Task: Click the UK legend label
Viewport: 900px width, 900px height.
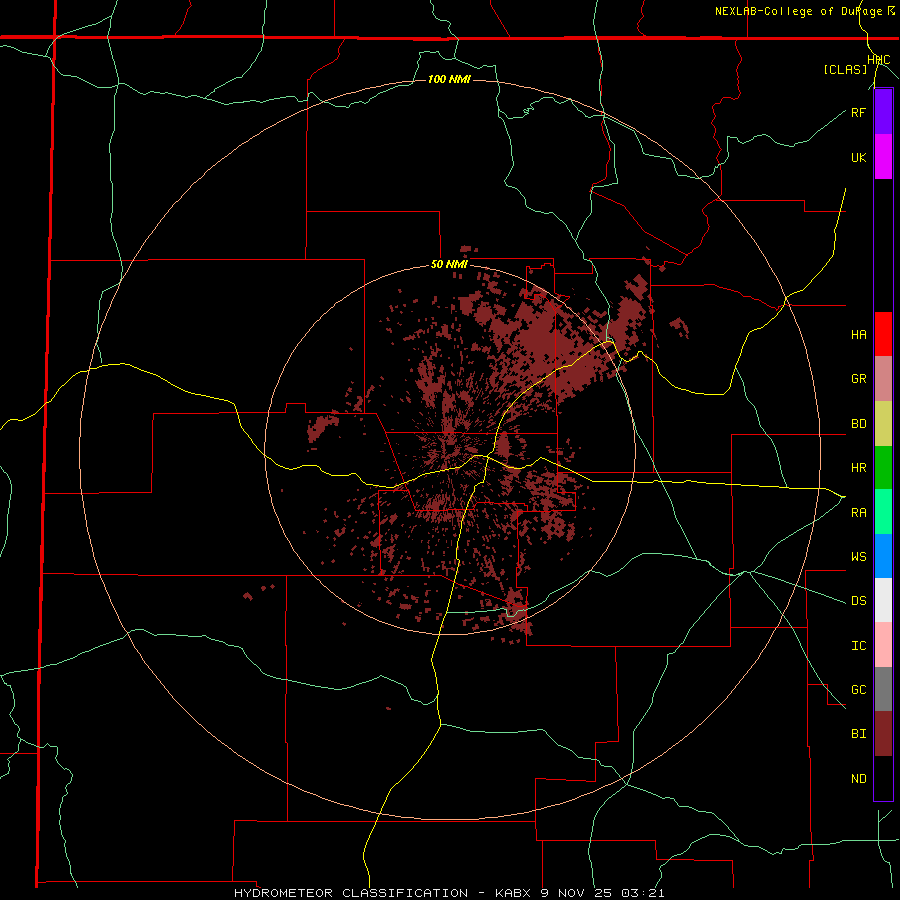Action: (x=858, y=157)
